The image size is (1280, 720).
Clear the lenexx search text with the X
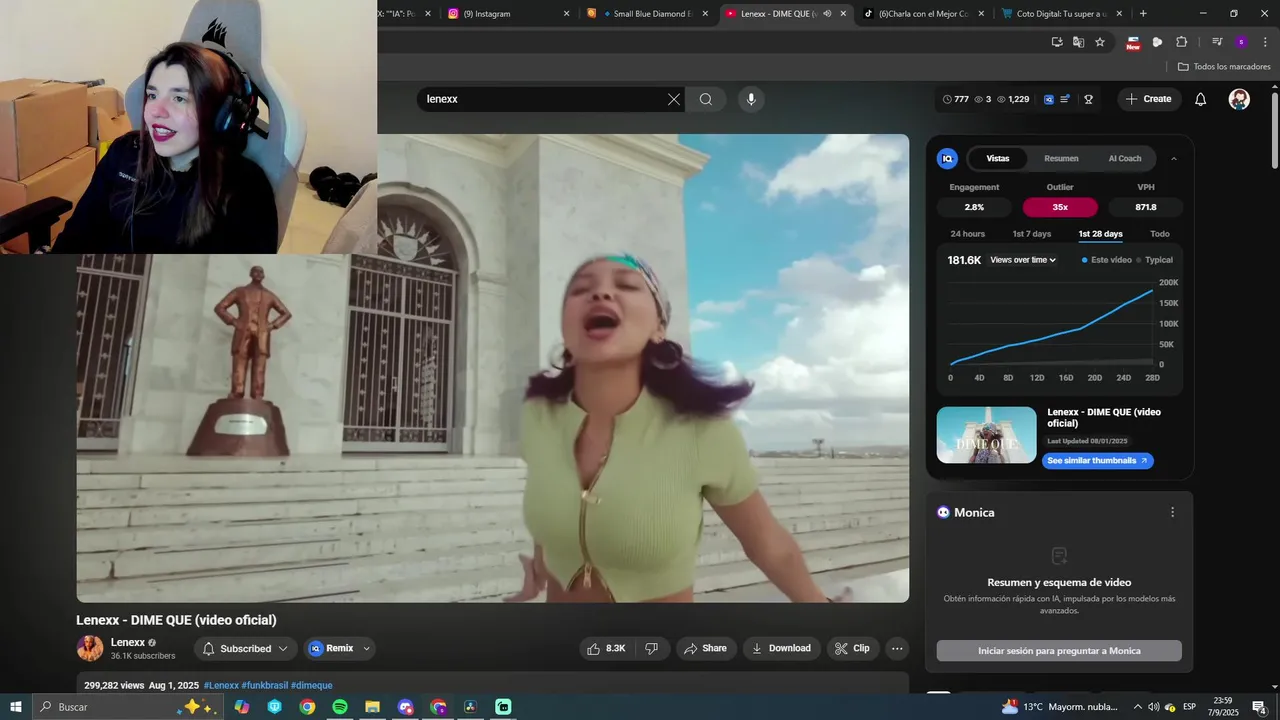pos(673,99)
